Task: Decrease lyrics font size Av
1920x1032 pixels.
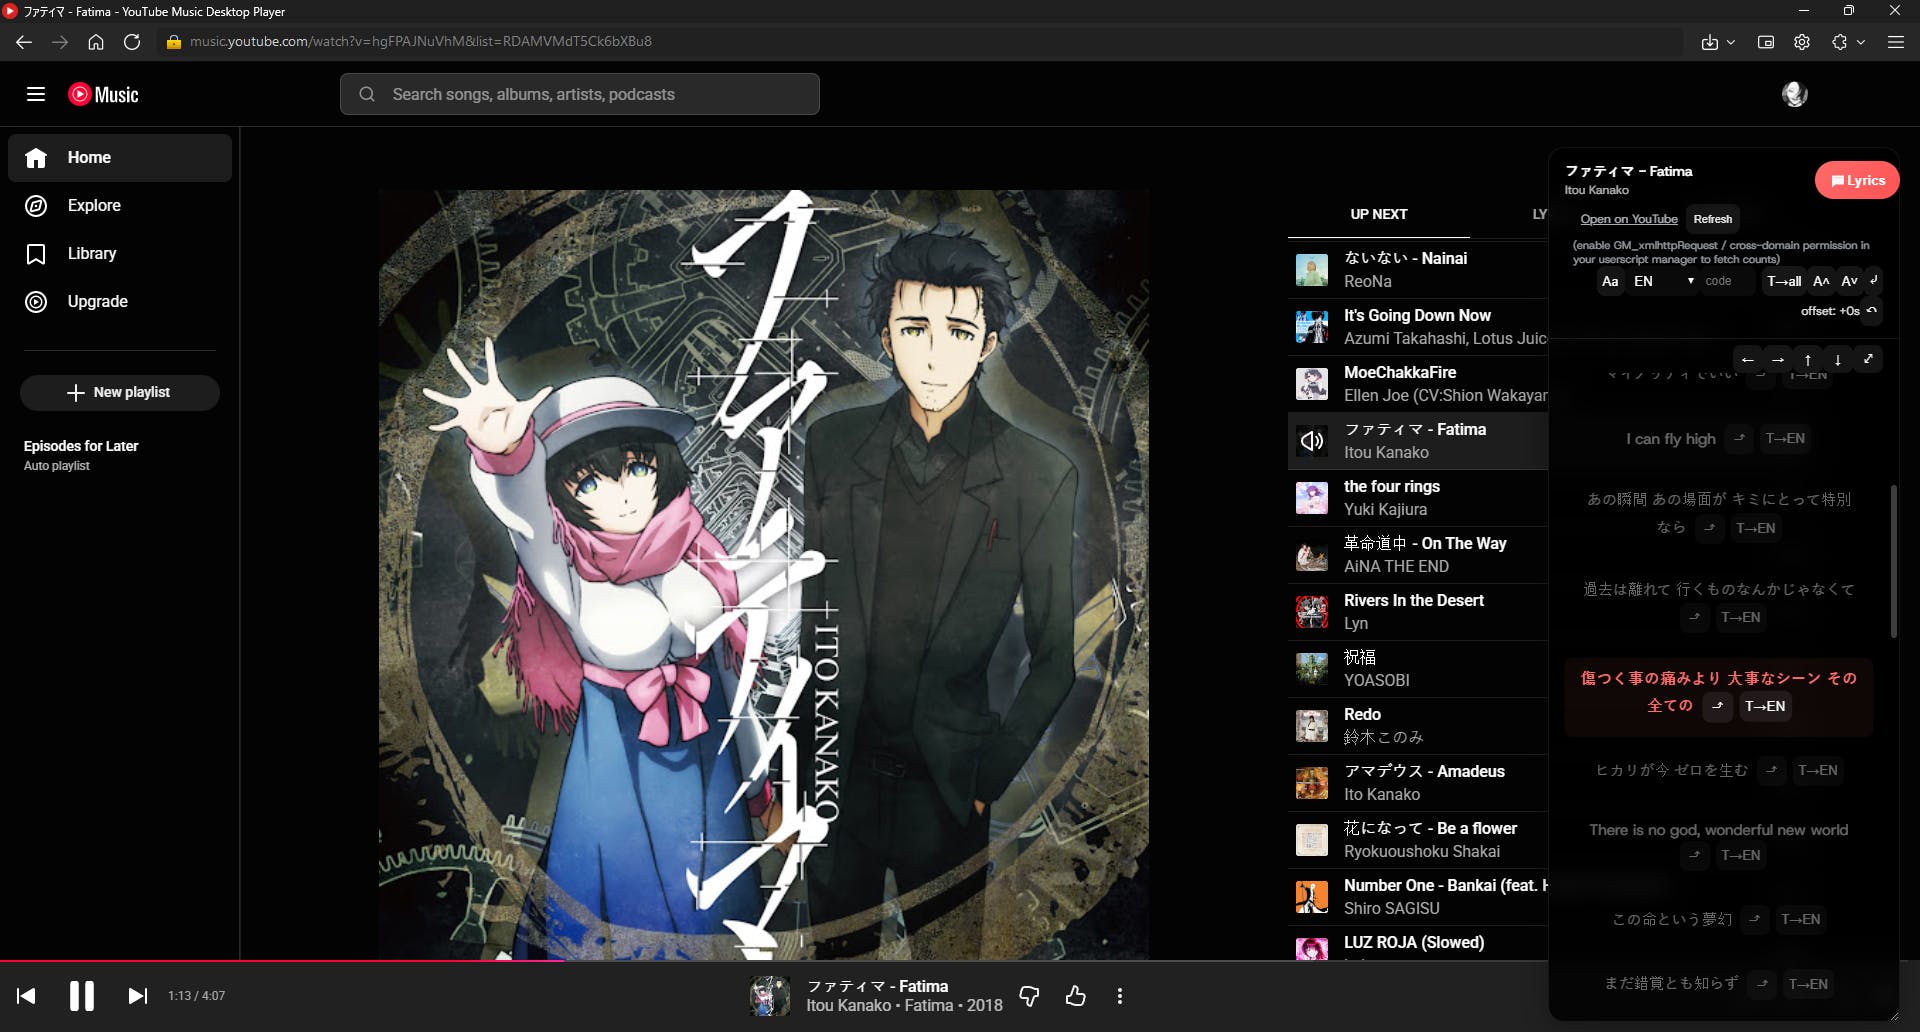Action: 1849,281
